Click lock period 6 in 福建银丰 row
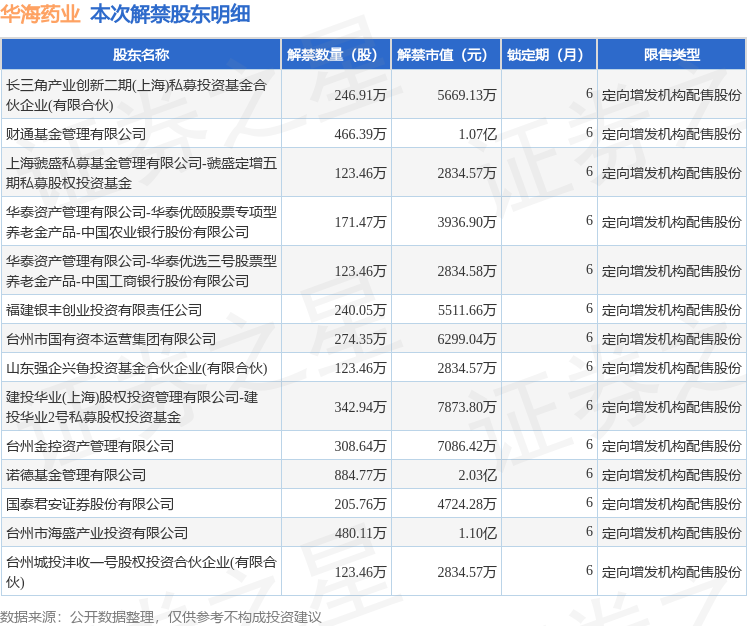The width and height of the screenshot is (747, 626). pyautogui.click(x=589, y=309)
